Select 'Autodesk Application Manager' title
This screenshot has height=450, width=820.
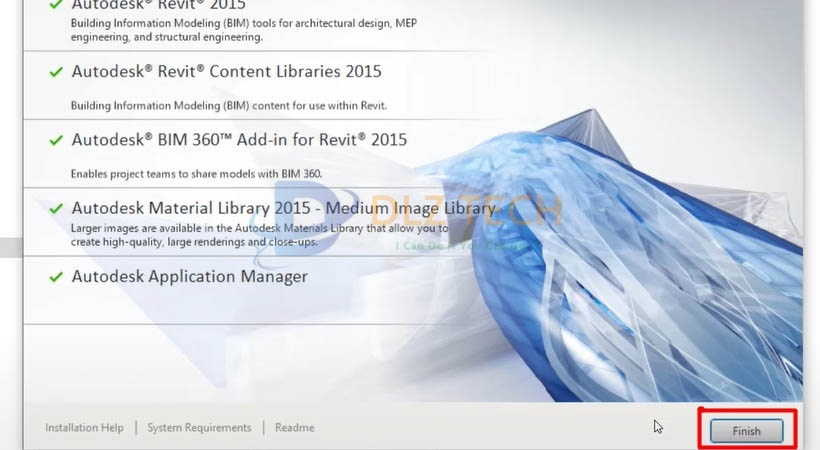189,276
